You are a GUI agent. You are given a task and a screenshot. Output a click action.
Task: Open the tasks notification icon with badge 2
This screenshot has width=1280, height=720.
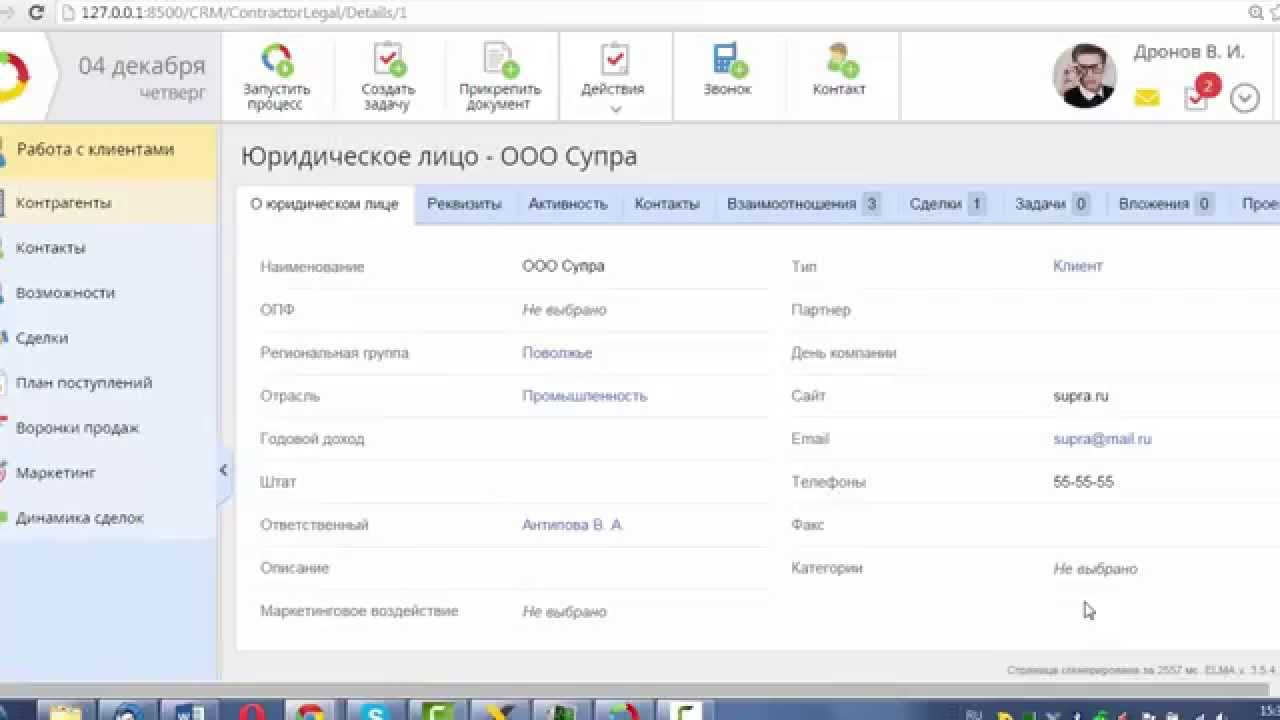coord(1201,93)
